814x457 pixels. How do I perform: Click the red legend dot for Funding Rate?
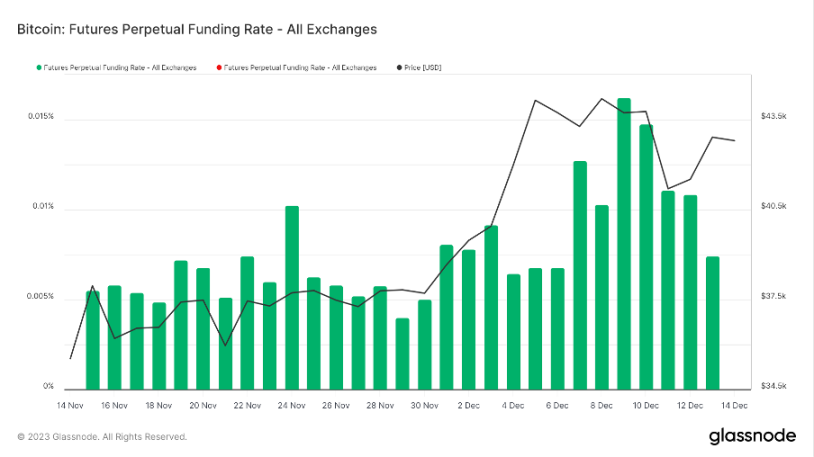click(220, 67)
